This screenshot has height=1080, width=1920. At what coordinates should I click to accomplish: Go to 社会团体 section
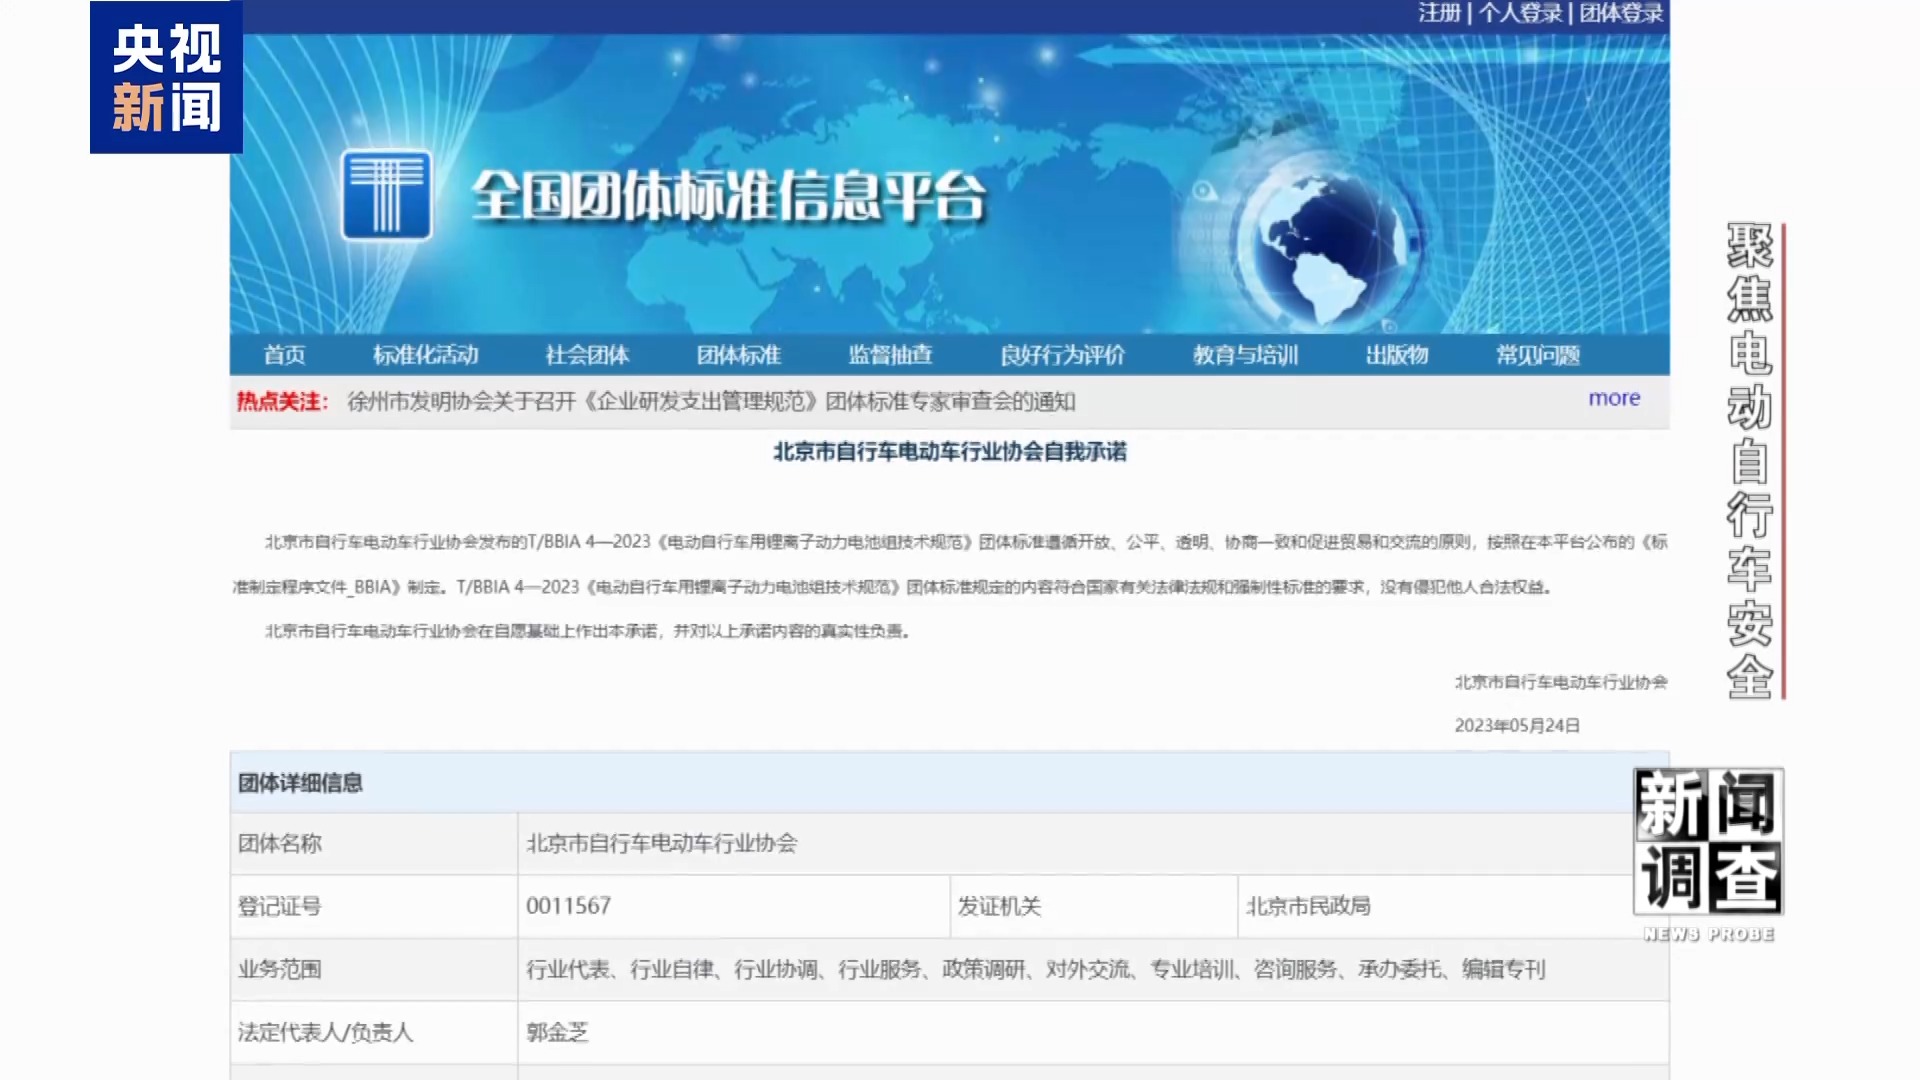587,355
